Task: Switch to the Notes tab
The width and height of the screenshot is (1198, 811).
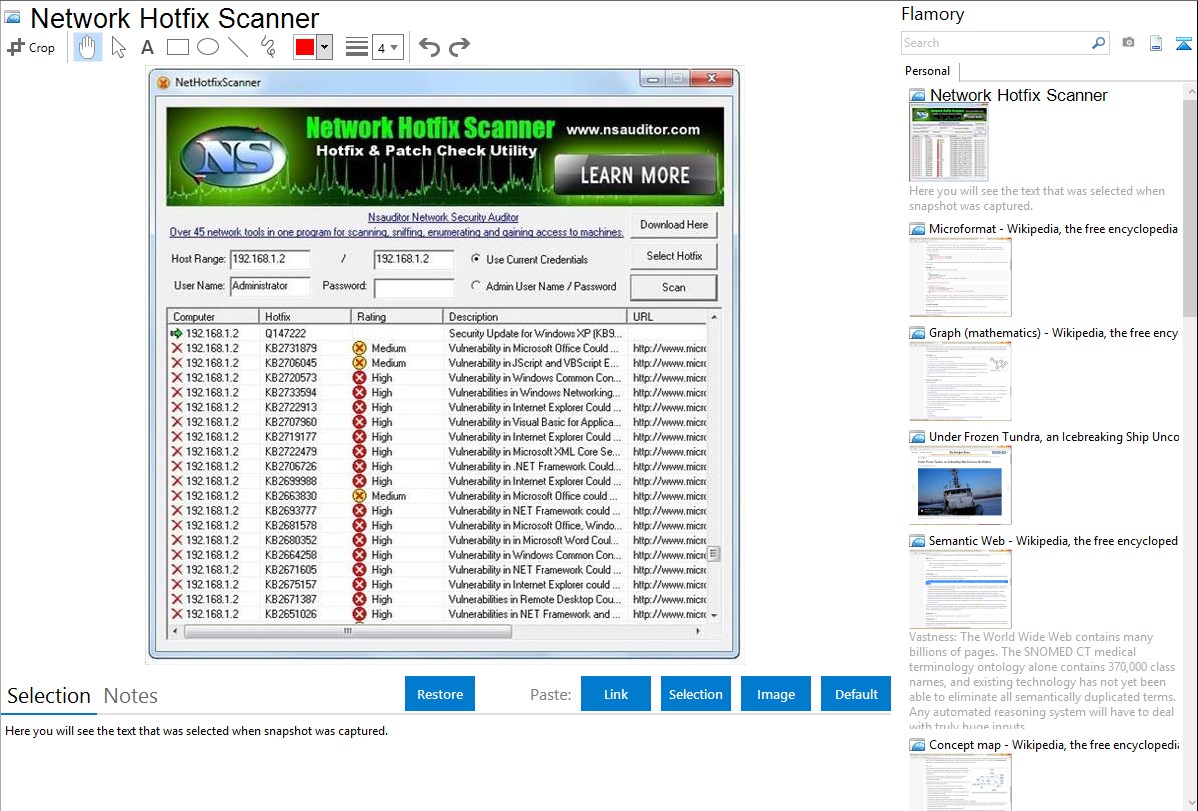Action: pos(131,696)
